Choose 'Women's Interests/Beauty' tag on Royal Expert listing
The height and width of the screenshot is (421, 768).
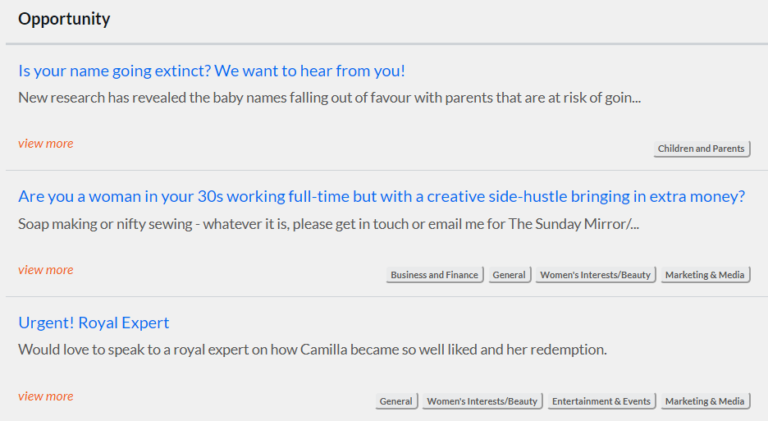coord(482,401)
